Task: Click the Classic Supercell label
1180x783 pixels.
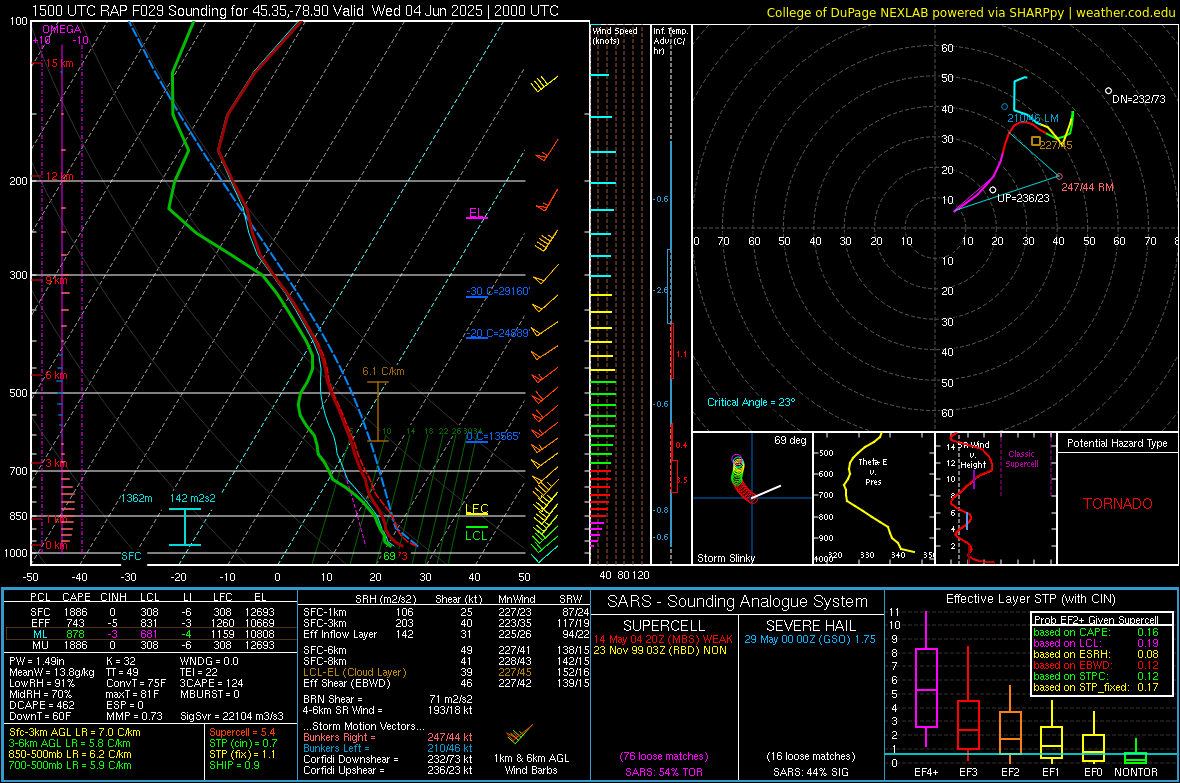Action: (1022, 459)
